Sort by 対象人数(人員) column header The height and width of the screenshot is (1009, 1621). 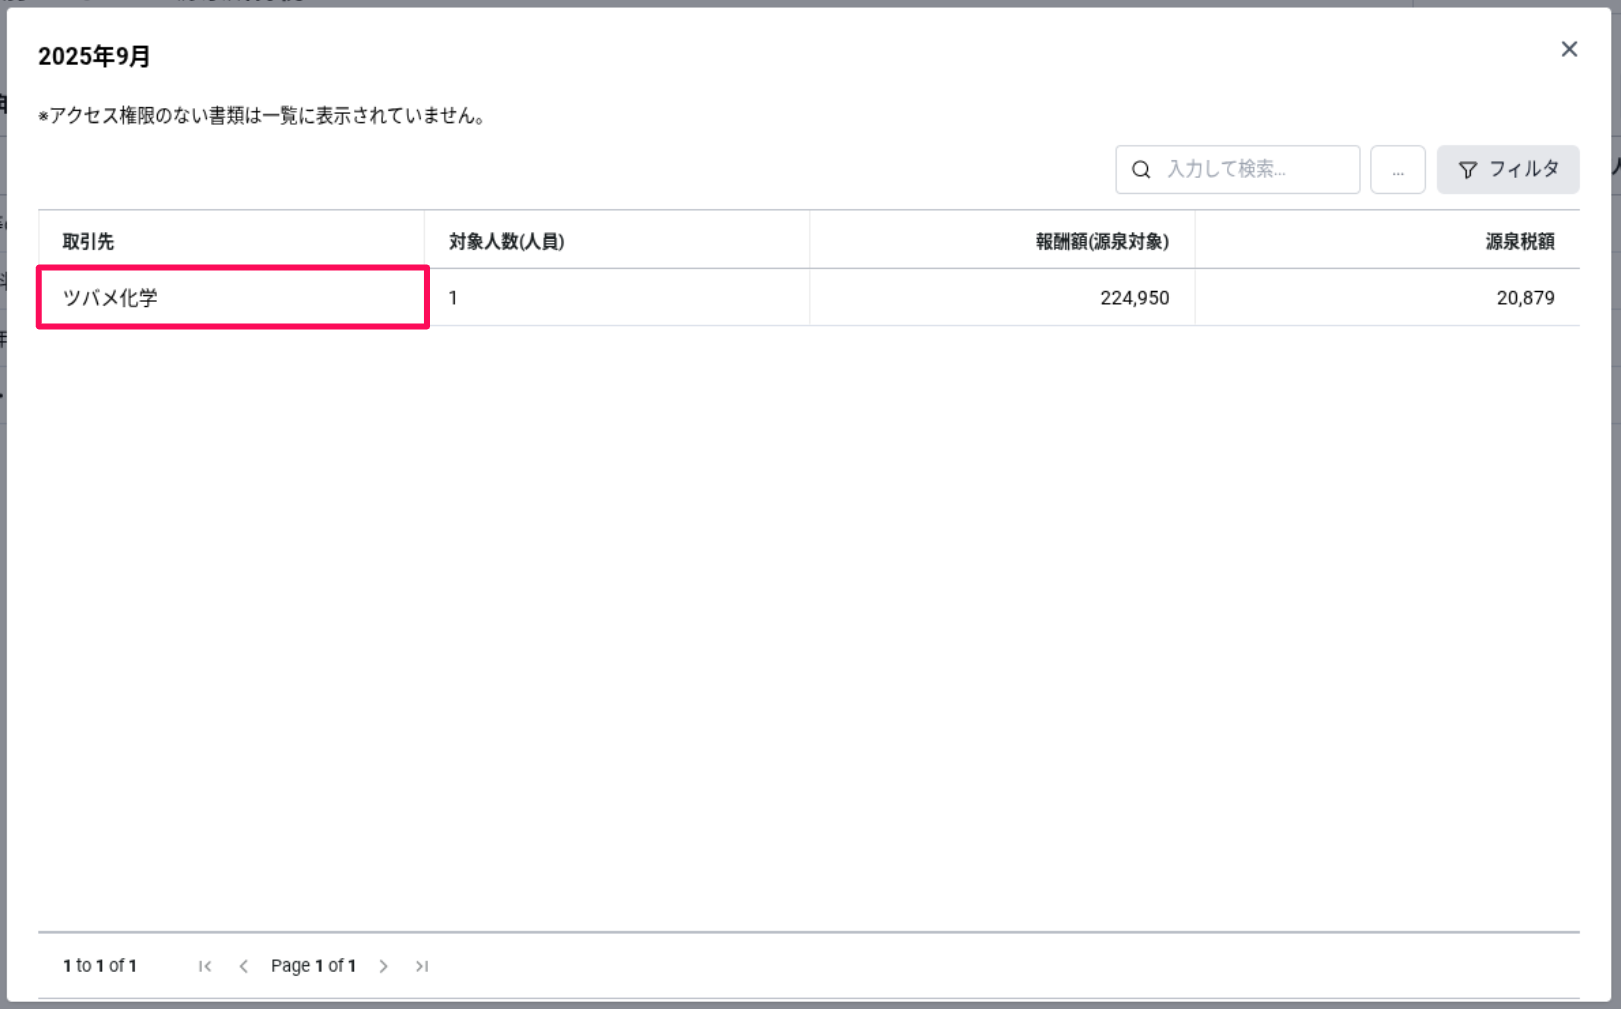(617, 241)
